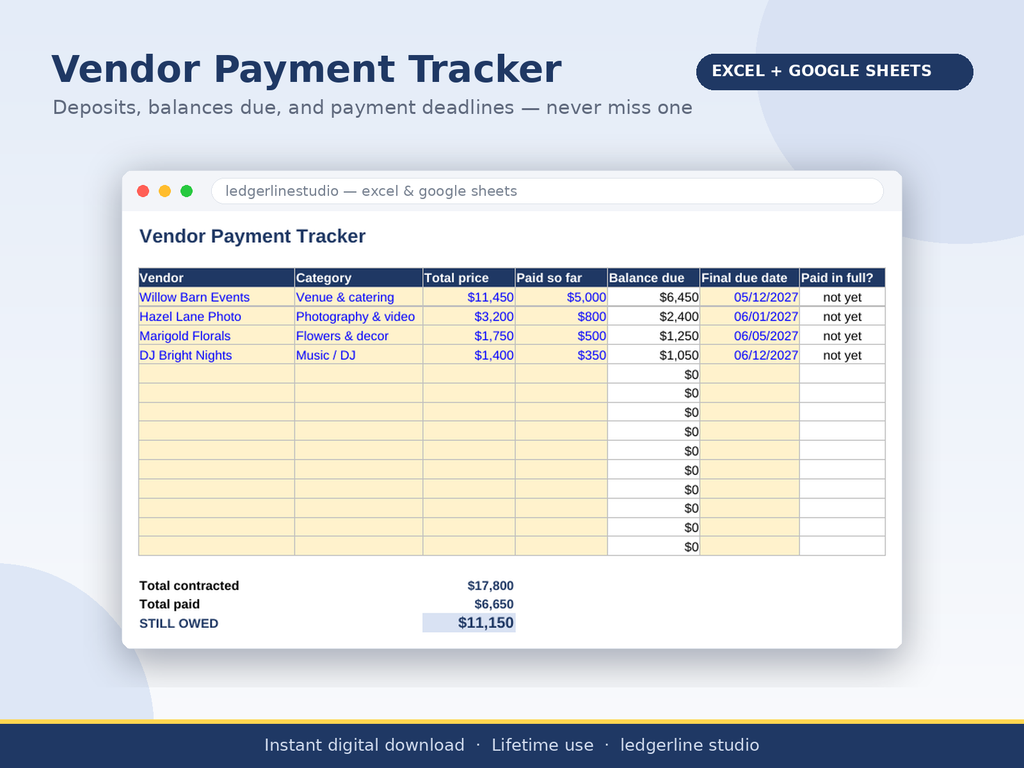Select the Balance due column header
This screenshot has width=1024, height=768.
653,278
